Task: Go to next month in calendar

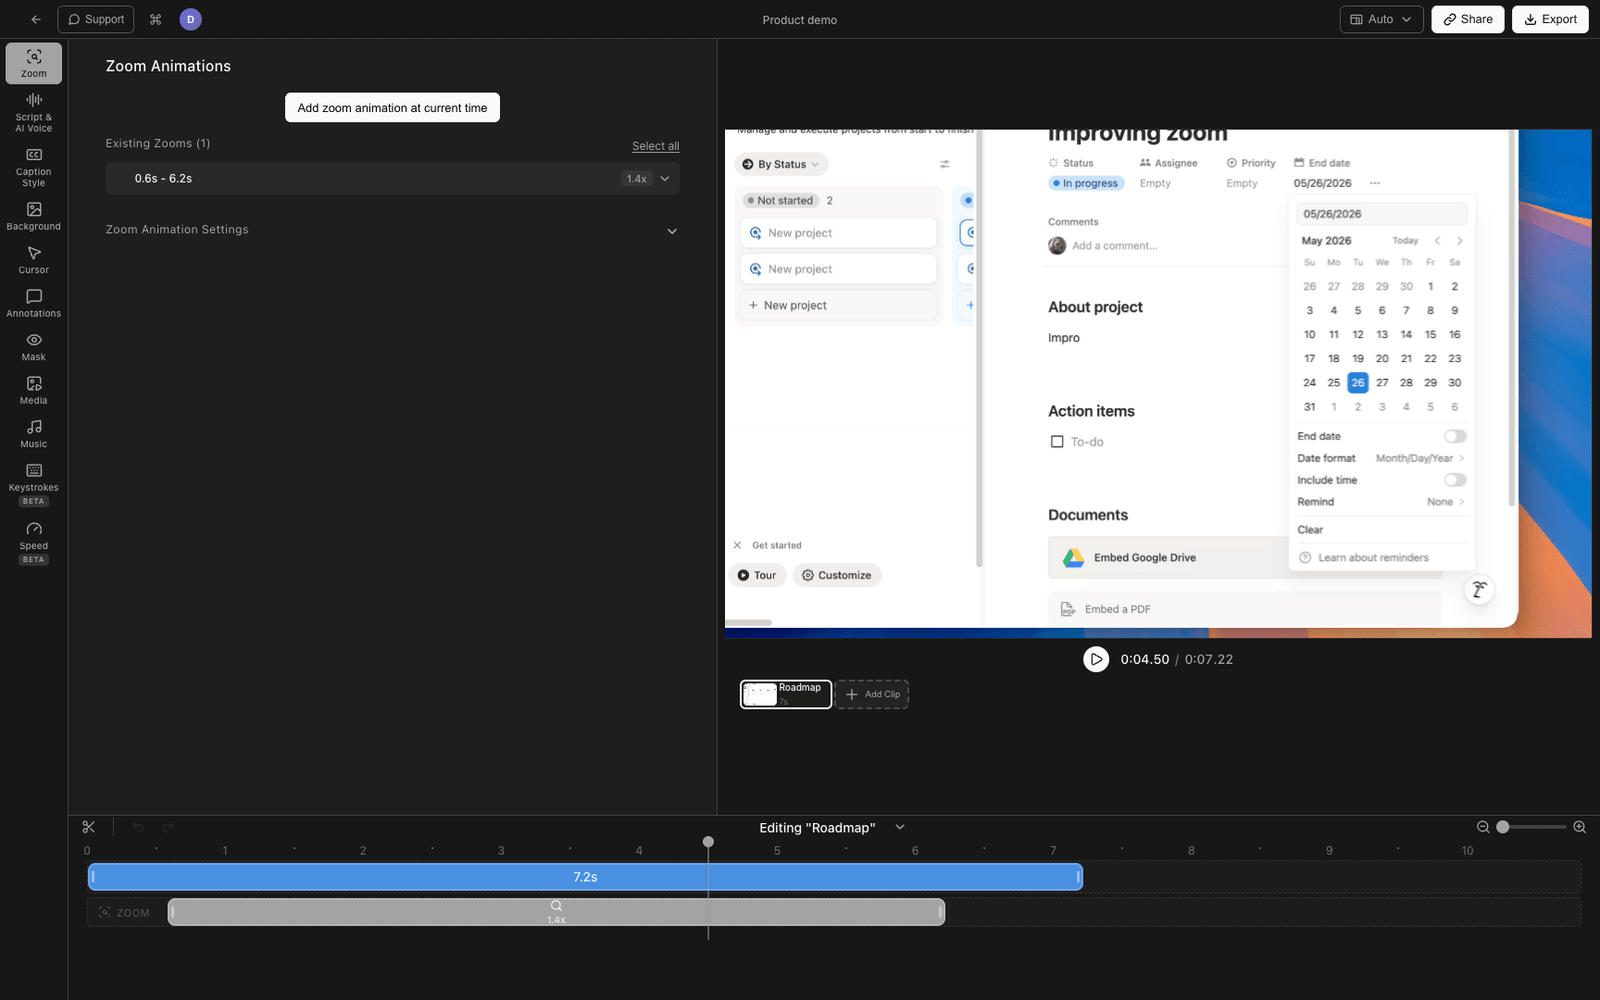Action: 1460,241
